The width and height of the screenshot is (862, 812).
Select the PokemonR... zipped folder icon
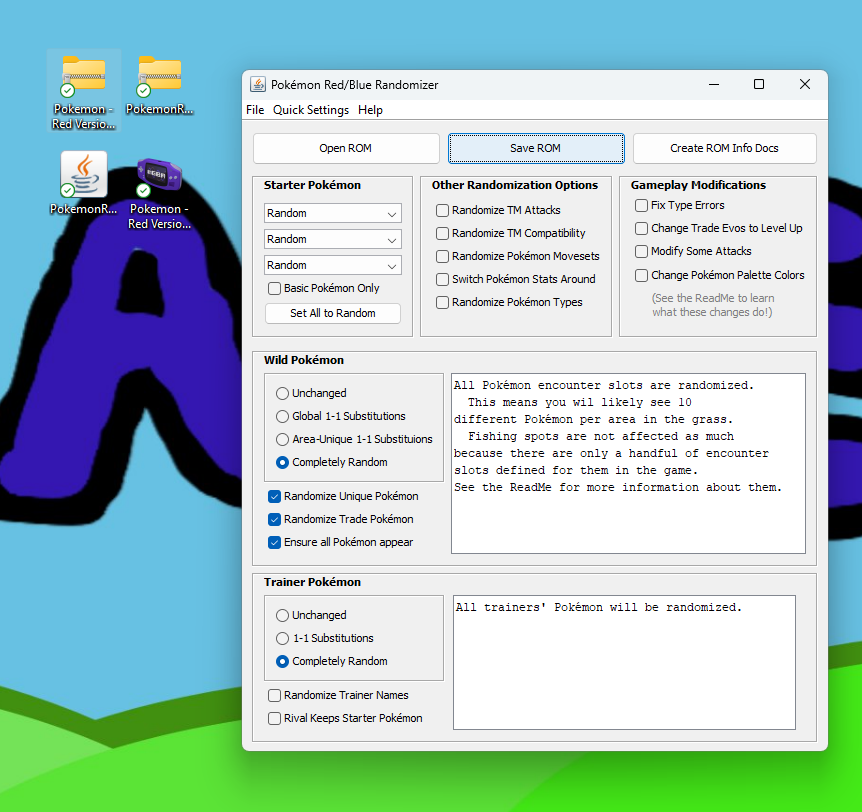coord(159,85)
